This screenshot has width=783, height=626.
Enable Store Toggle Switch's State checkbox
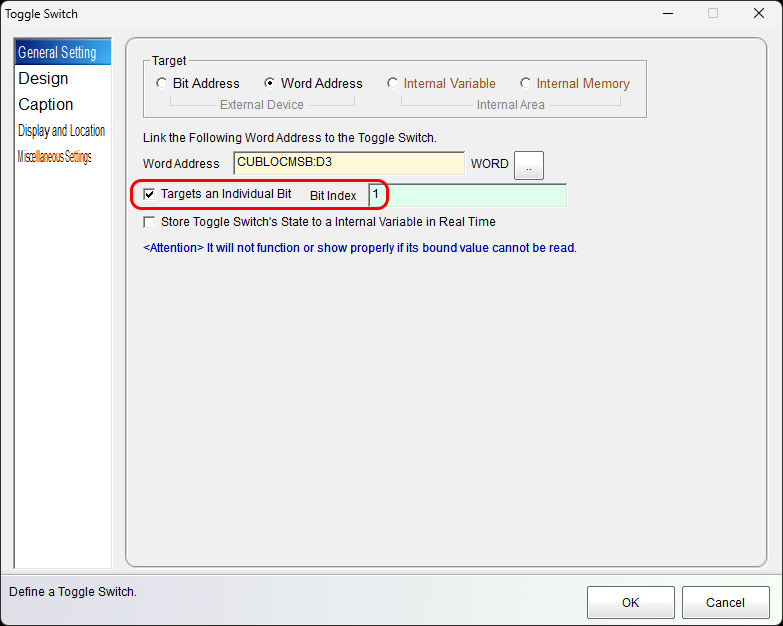click(x=150, y=222)
